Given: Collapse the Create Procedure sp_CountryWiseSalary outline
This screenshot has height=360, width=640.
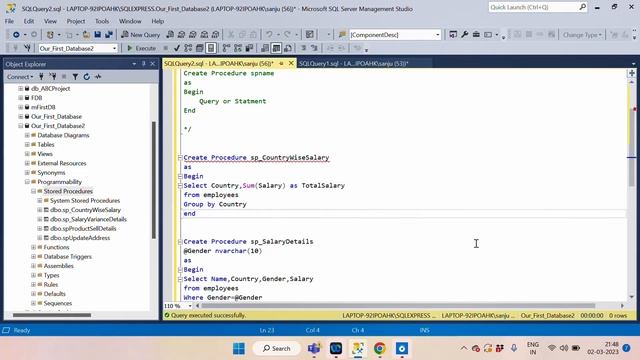Looking at the screenshot, I should point(180,158).
